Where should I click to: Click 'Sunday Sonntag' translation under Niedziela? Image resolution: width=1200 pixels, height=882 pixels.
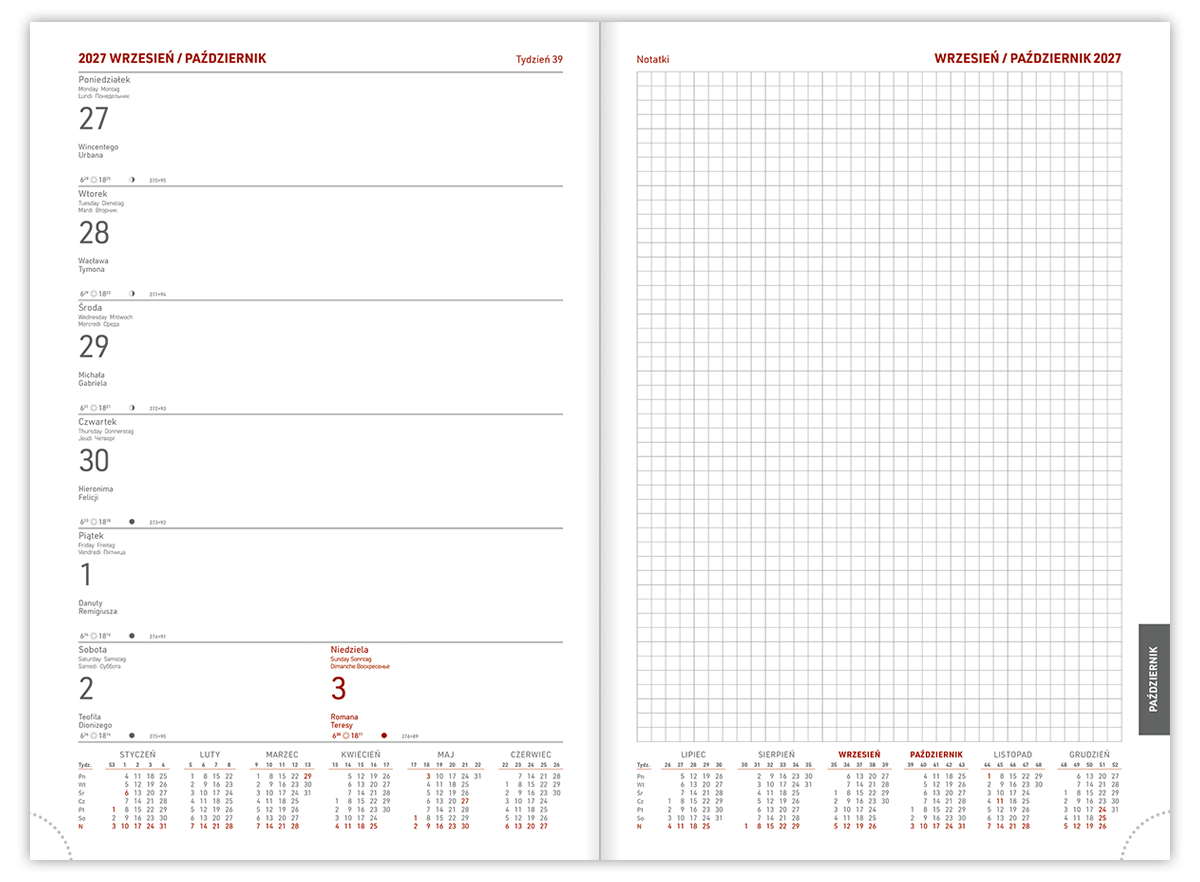[x=351, y=660]
